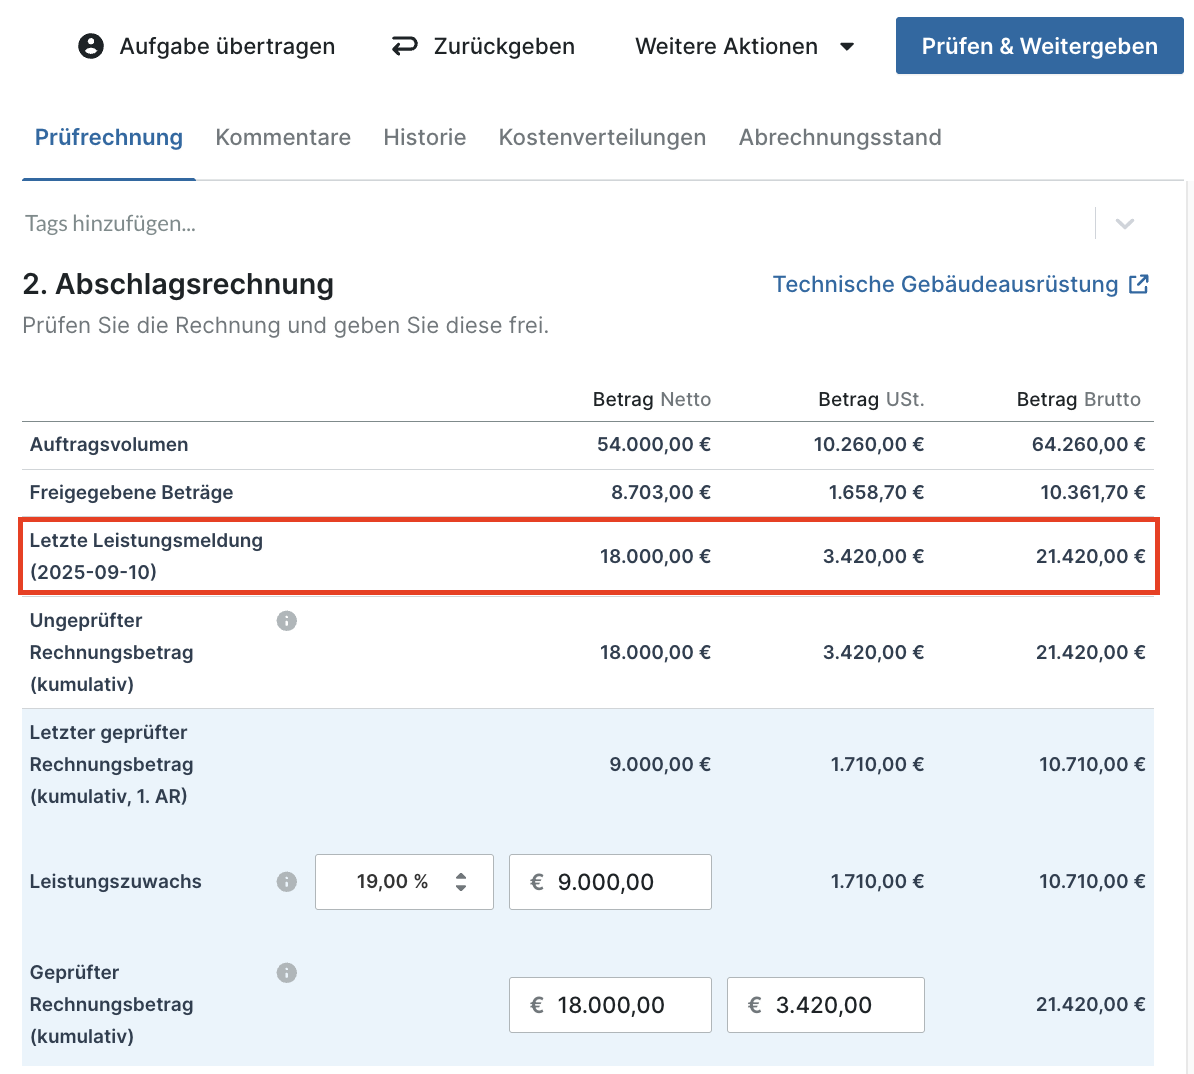Click info icon next to Ungeprüfter Rechnungsbetrag
The height and width of the screenshot is (1074, 1194).
(x=287, y=621)
